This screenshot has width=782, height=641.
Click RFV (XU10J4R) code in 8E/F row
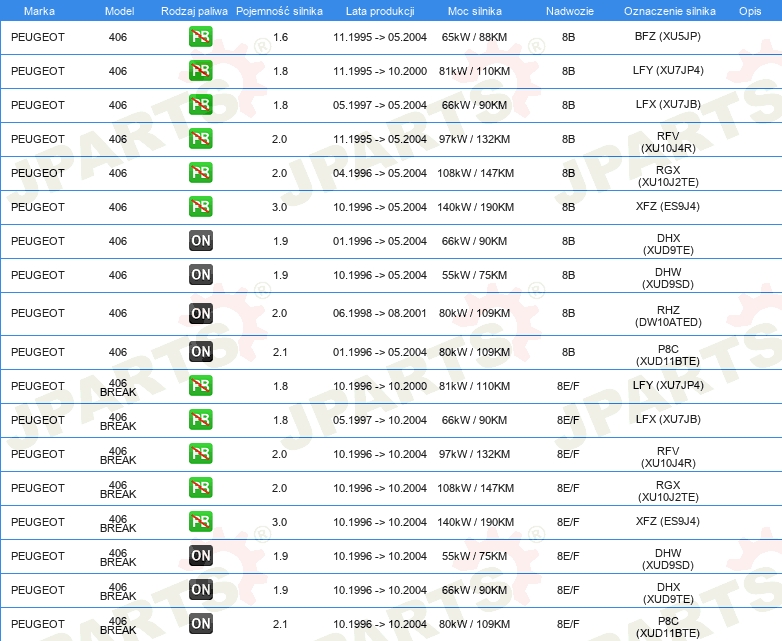(x=668, y=456)
